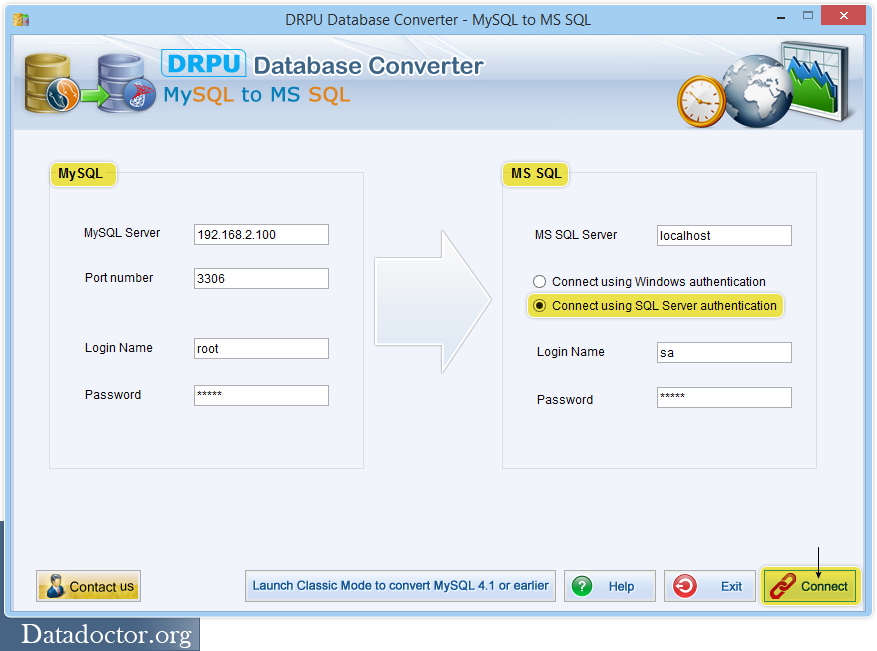This screenshot has width=877, height=651.
Task: Click the MS SQL Password field
Action: [724, 398]
